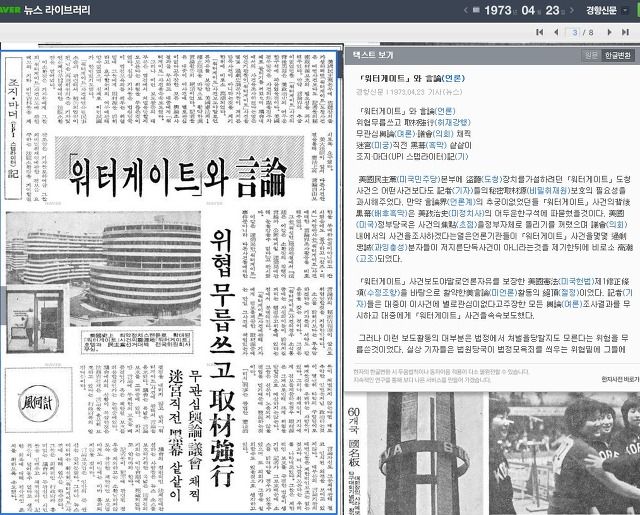
Task: Click the (미언론) link
Action: coord(503,293)
